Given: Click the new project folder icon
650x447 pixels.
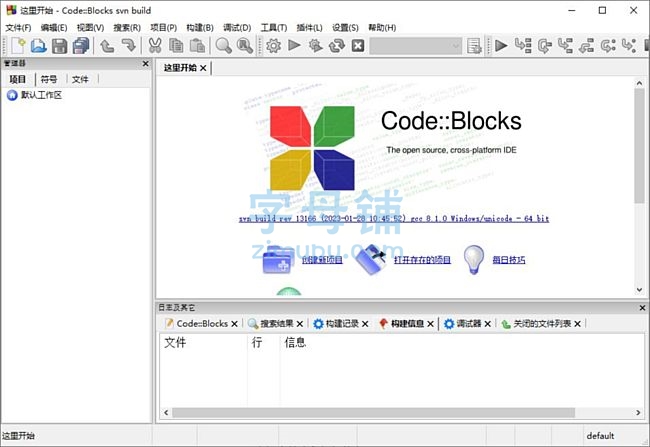Looking at the screenshot, I should pyautogui.click(x=277, y=260).
